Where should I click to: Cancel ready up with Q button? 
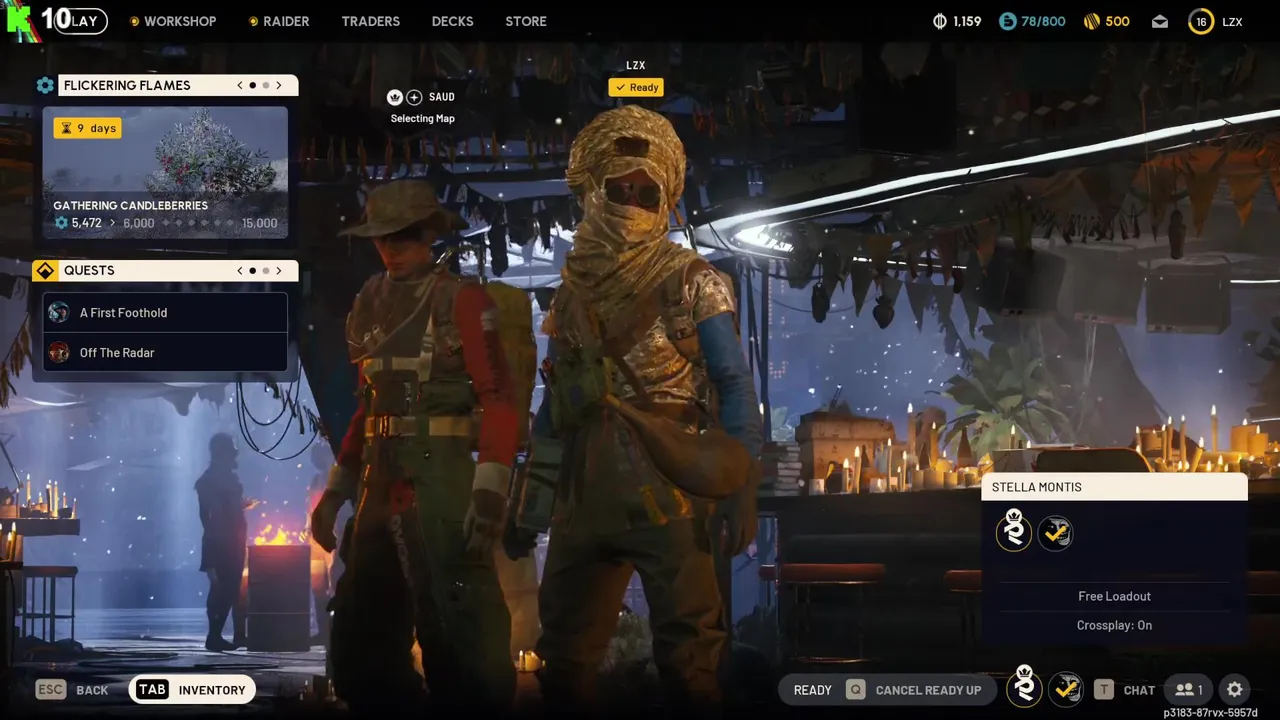point(914,690)
